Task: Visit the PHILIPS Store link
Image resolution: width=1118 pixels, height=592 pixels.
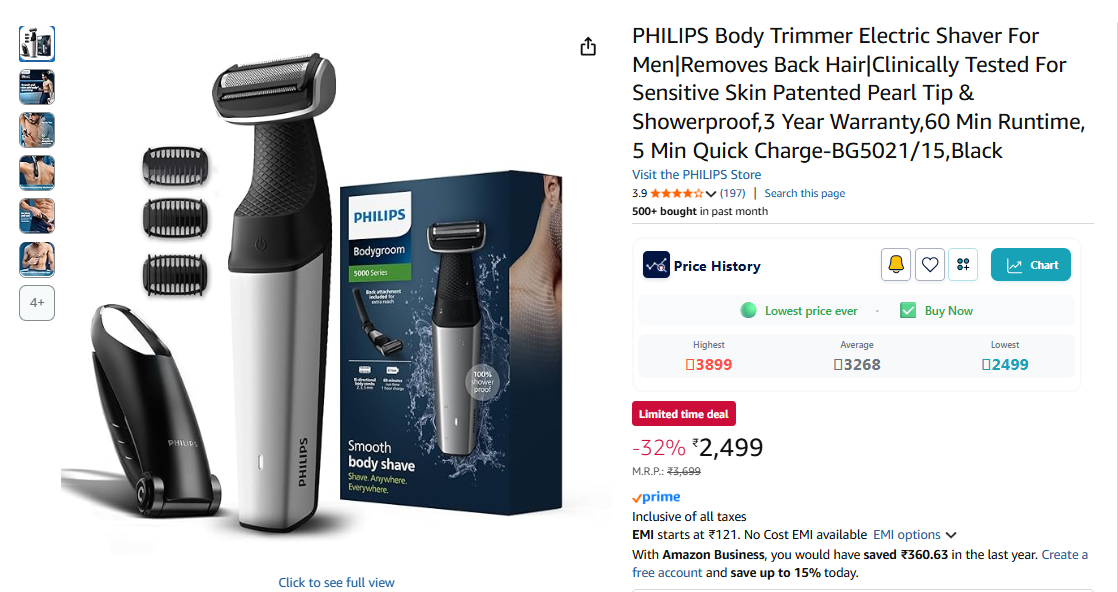Action: (x=696, y=174)
